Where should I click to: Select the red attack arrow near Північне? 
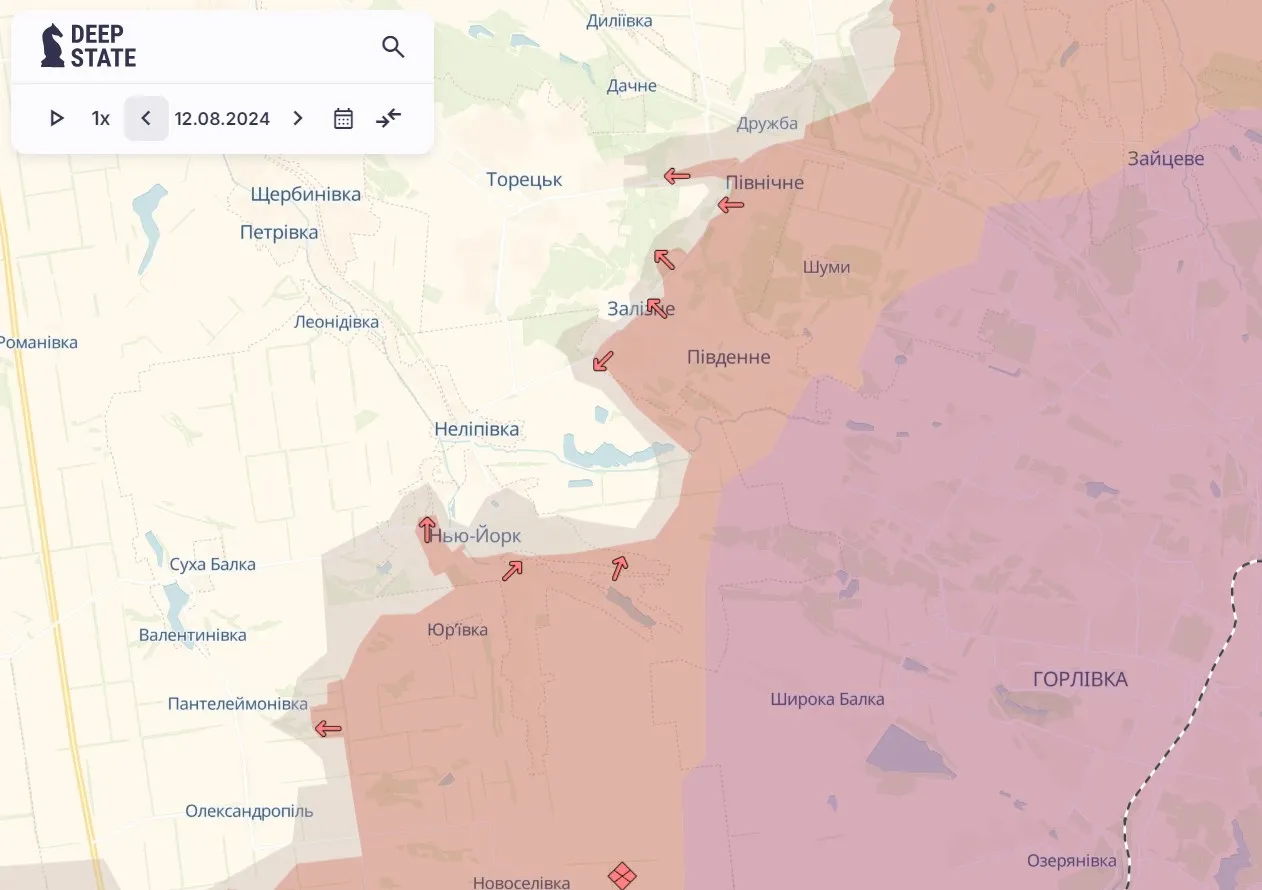pyautogui.click(x=677, y=176)
